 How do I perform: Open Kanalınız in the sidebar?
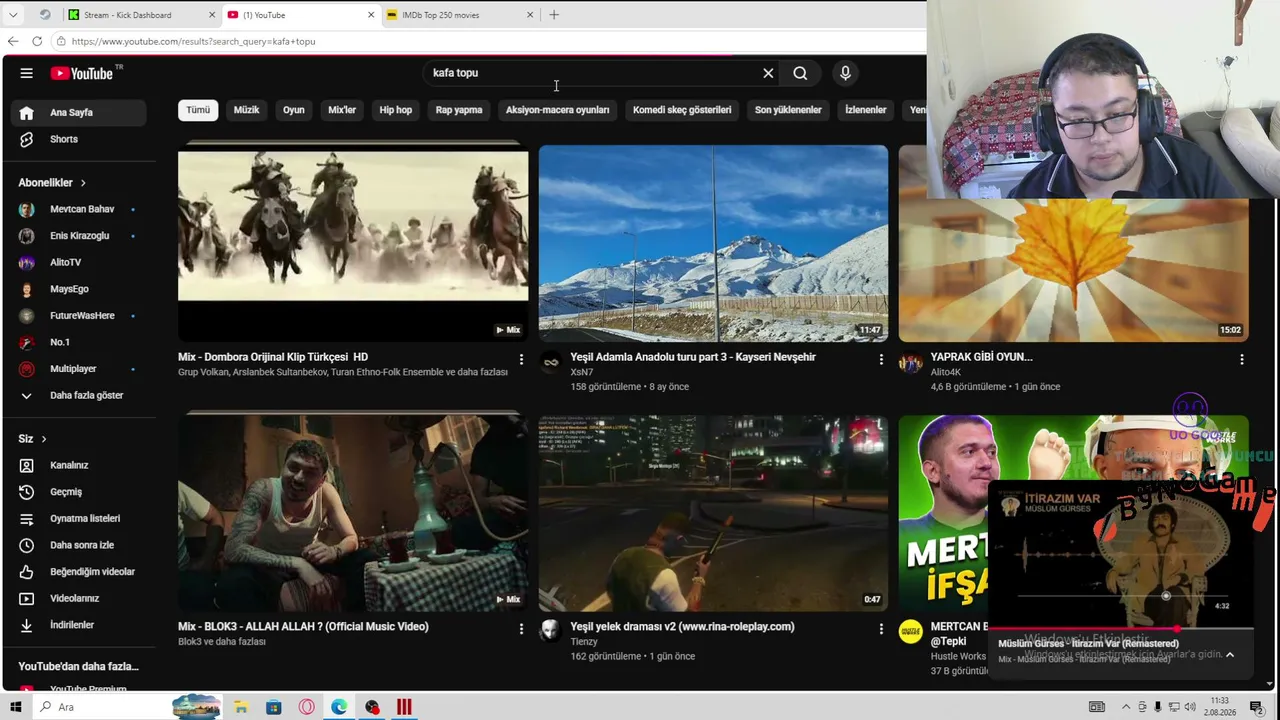(x=78, y=465)
